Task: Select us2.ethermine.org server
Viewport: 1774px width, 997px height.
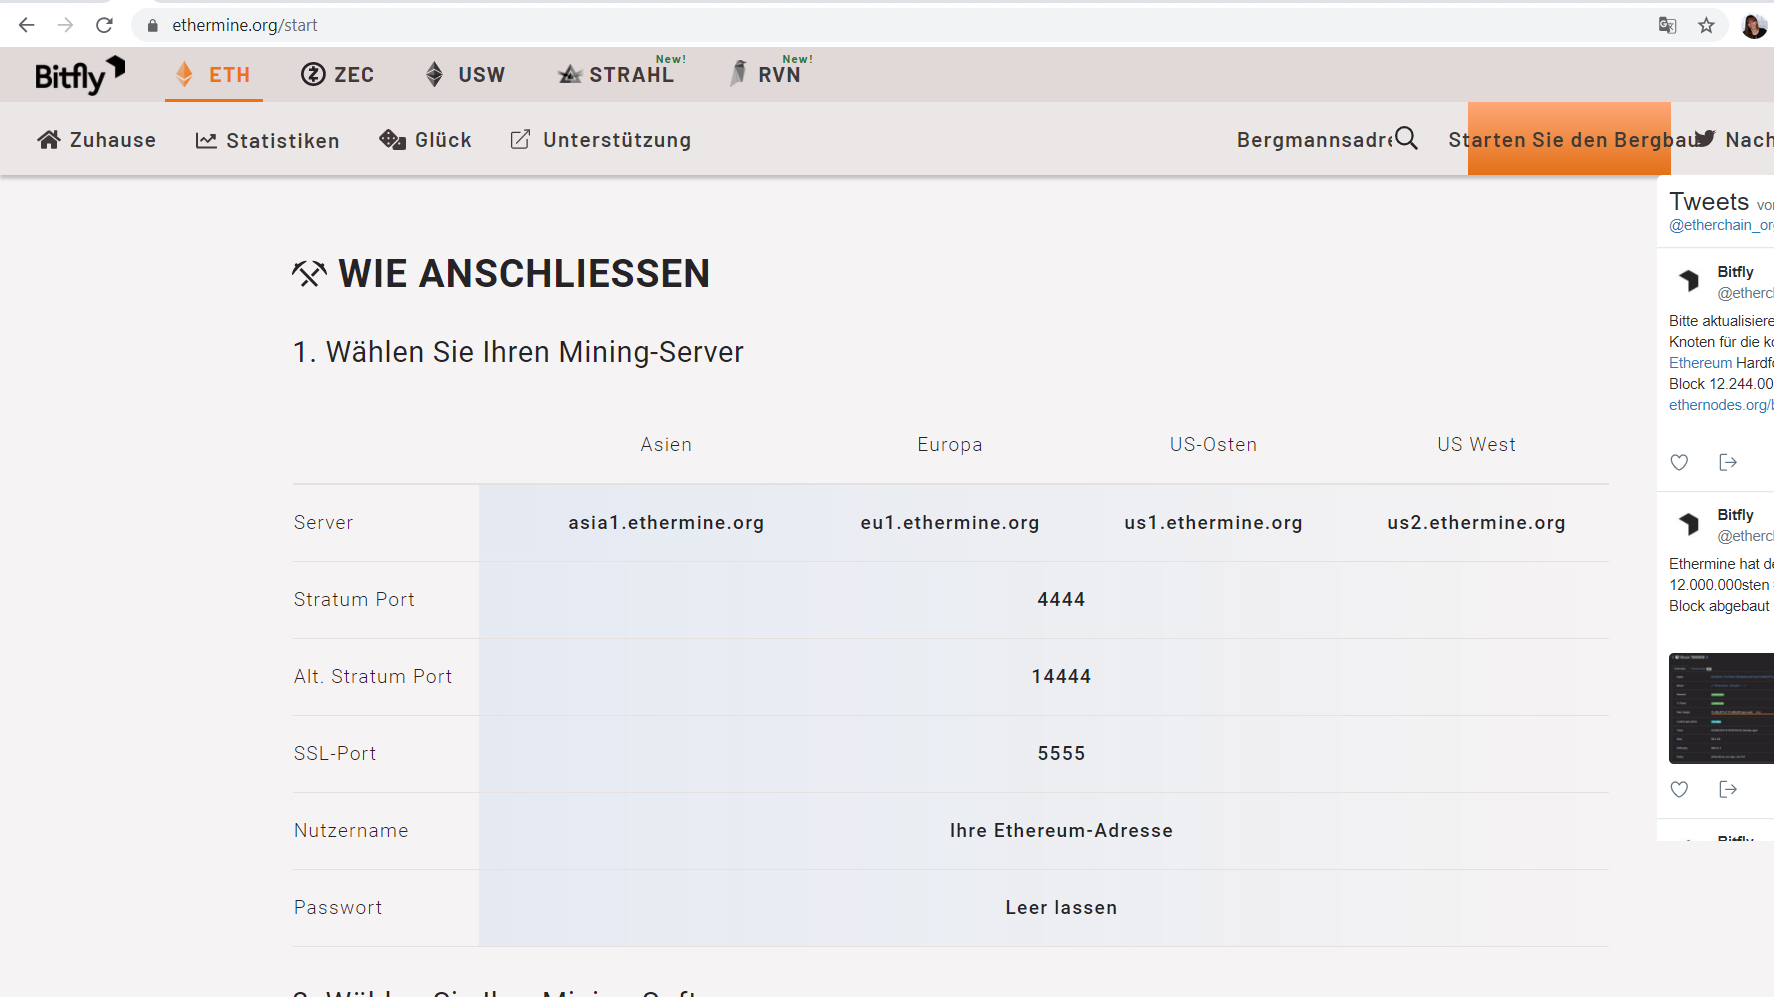Action: tap(1476, 523)
